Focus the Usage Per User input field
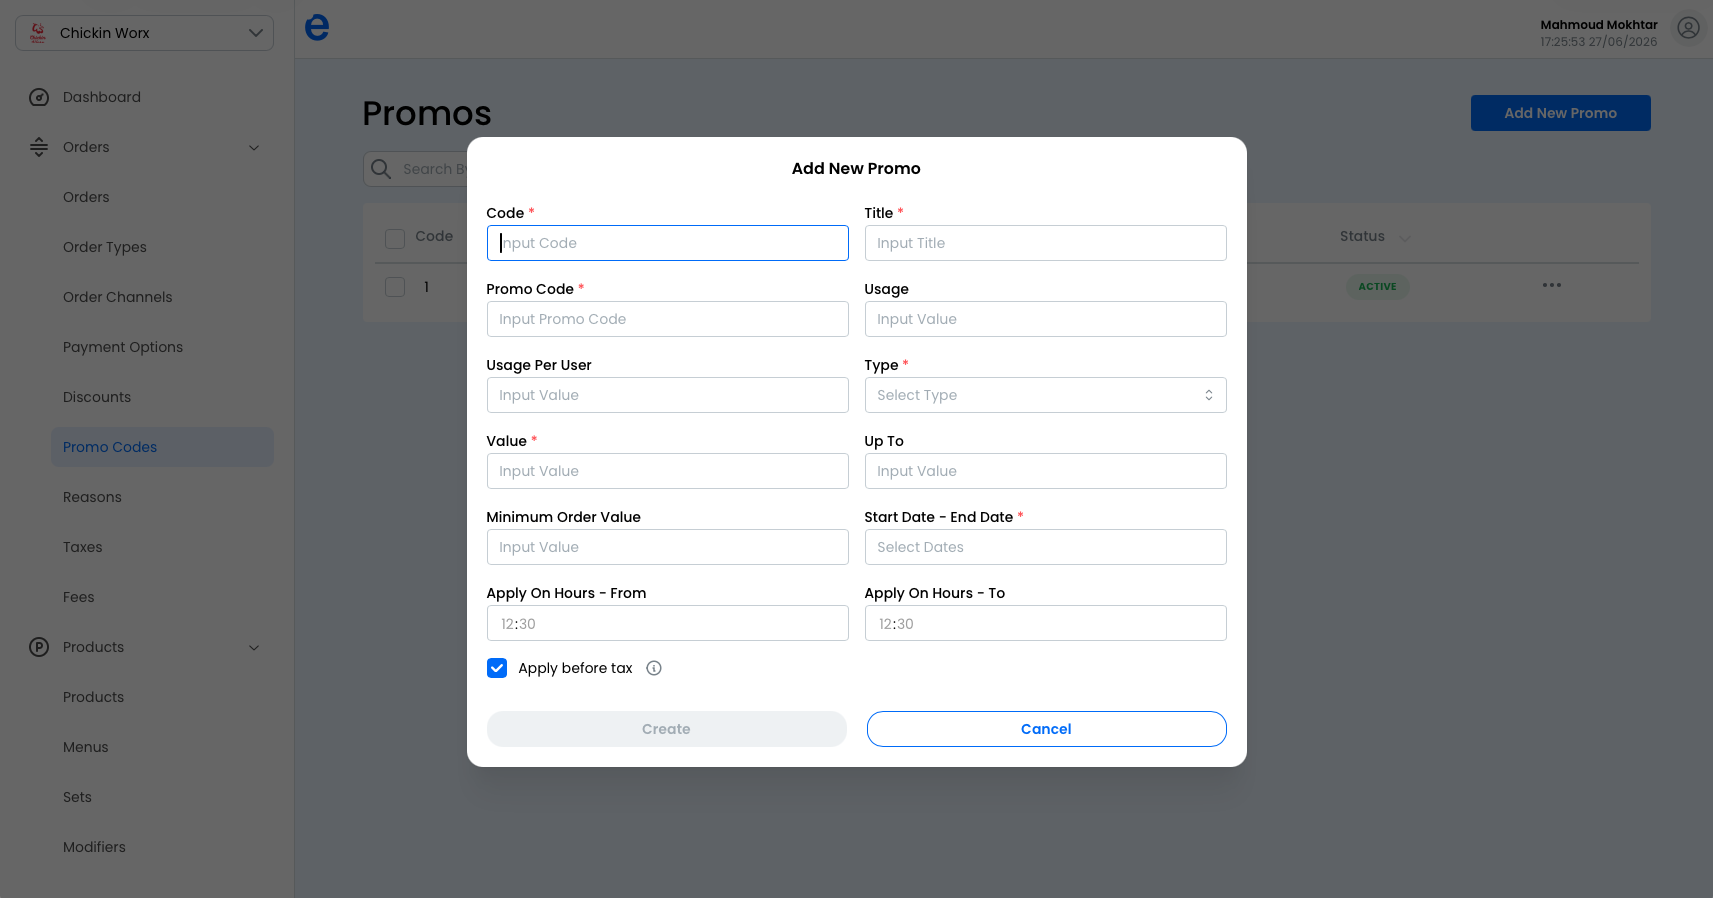Viewport: 1713px width, 898px height. point(667,395)
